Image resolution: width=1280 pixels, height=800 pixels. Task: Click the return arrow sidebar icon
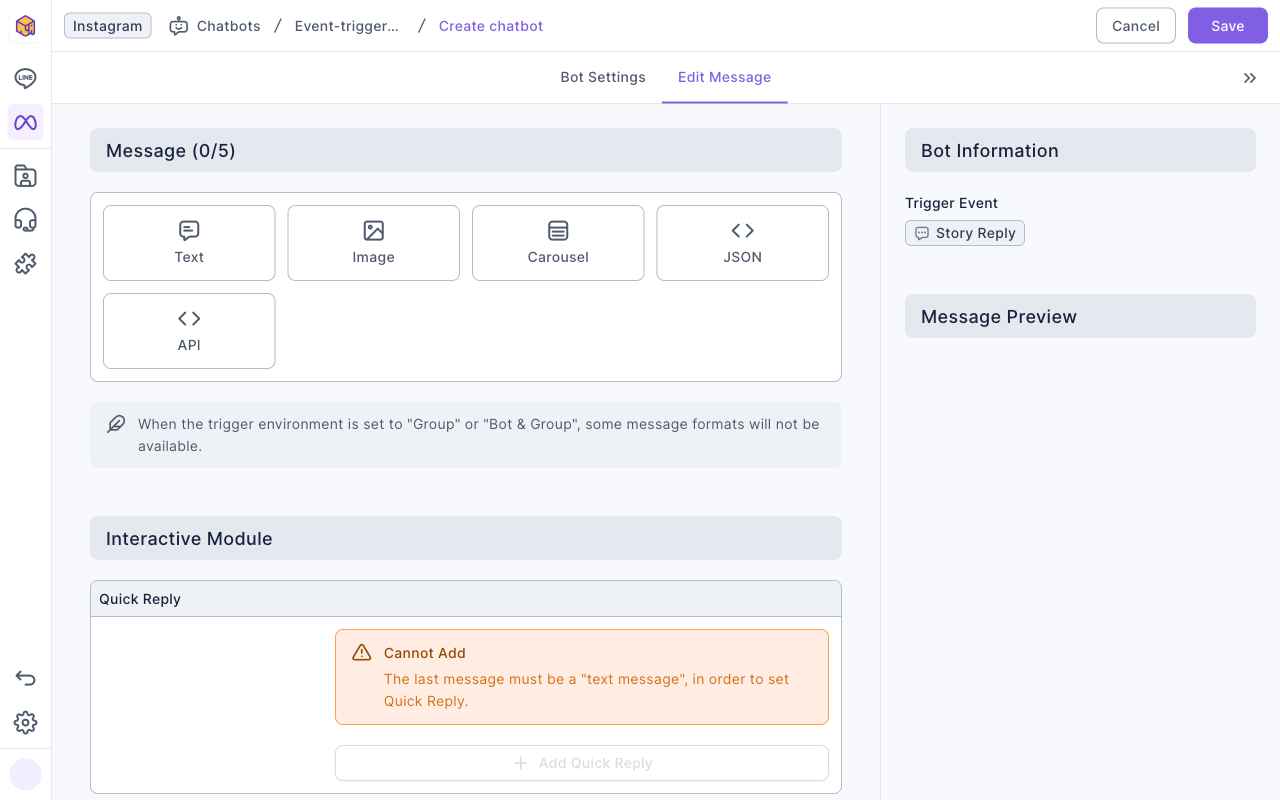25,678
